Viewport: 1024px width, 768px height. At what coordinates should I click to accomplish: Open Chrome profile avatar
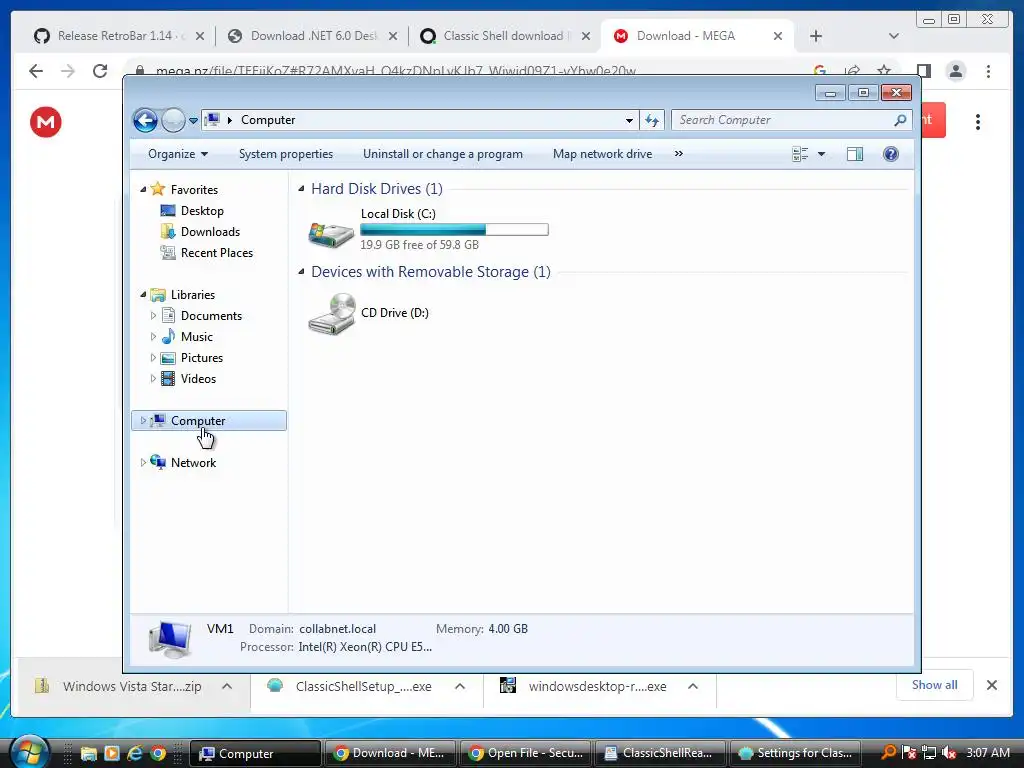955,71
